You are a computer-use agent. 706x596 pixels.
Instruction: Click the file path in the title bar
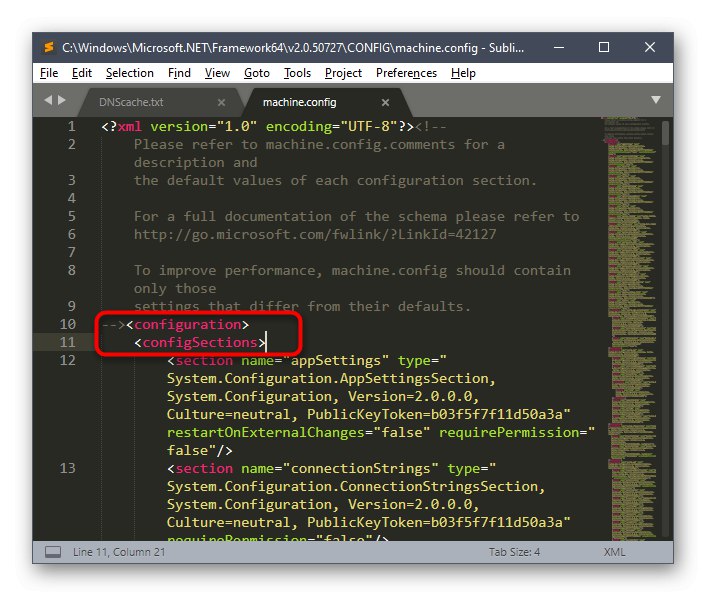[x=270, y=47]
